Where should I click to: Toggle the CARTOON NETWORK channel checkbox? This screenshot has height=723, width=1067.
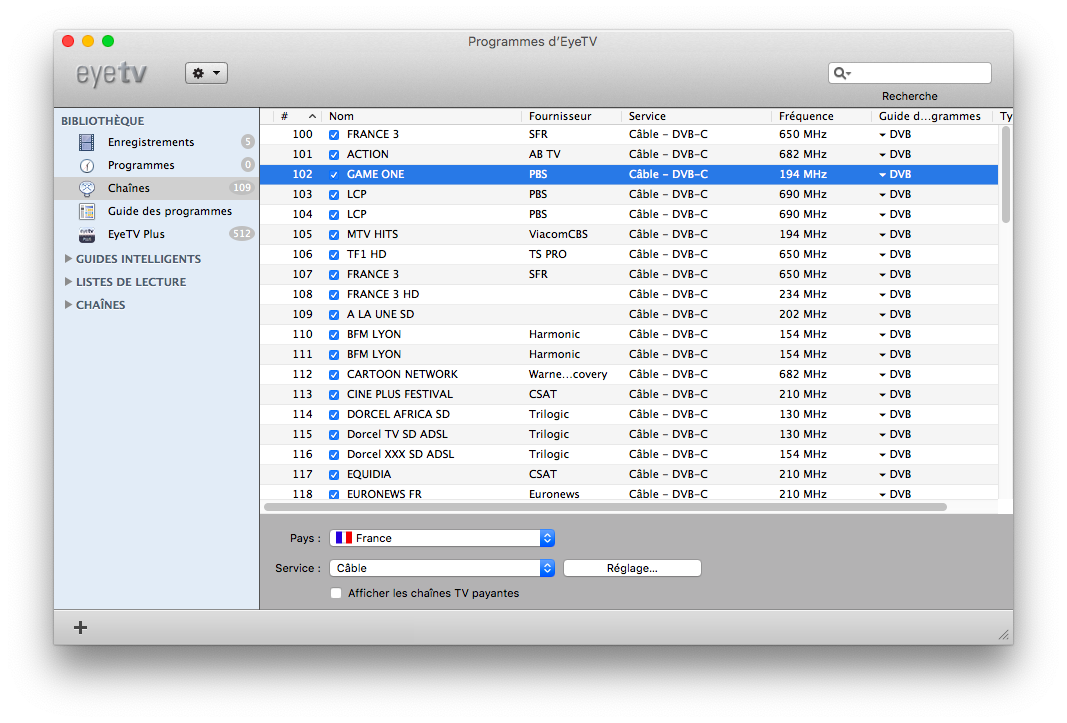(x=334, y=374)
